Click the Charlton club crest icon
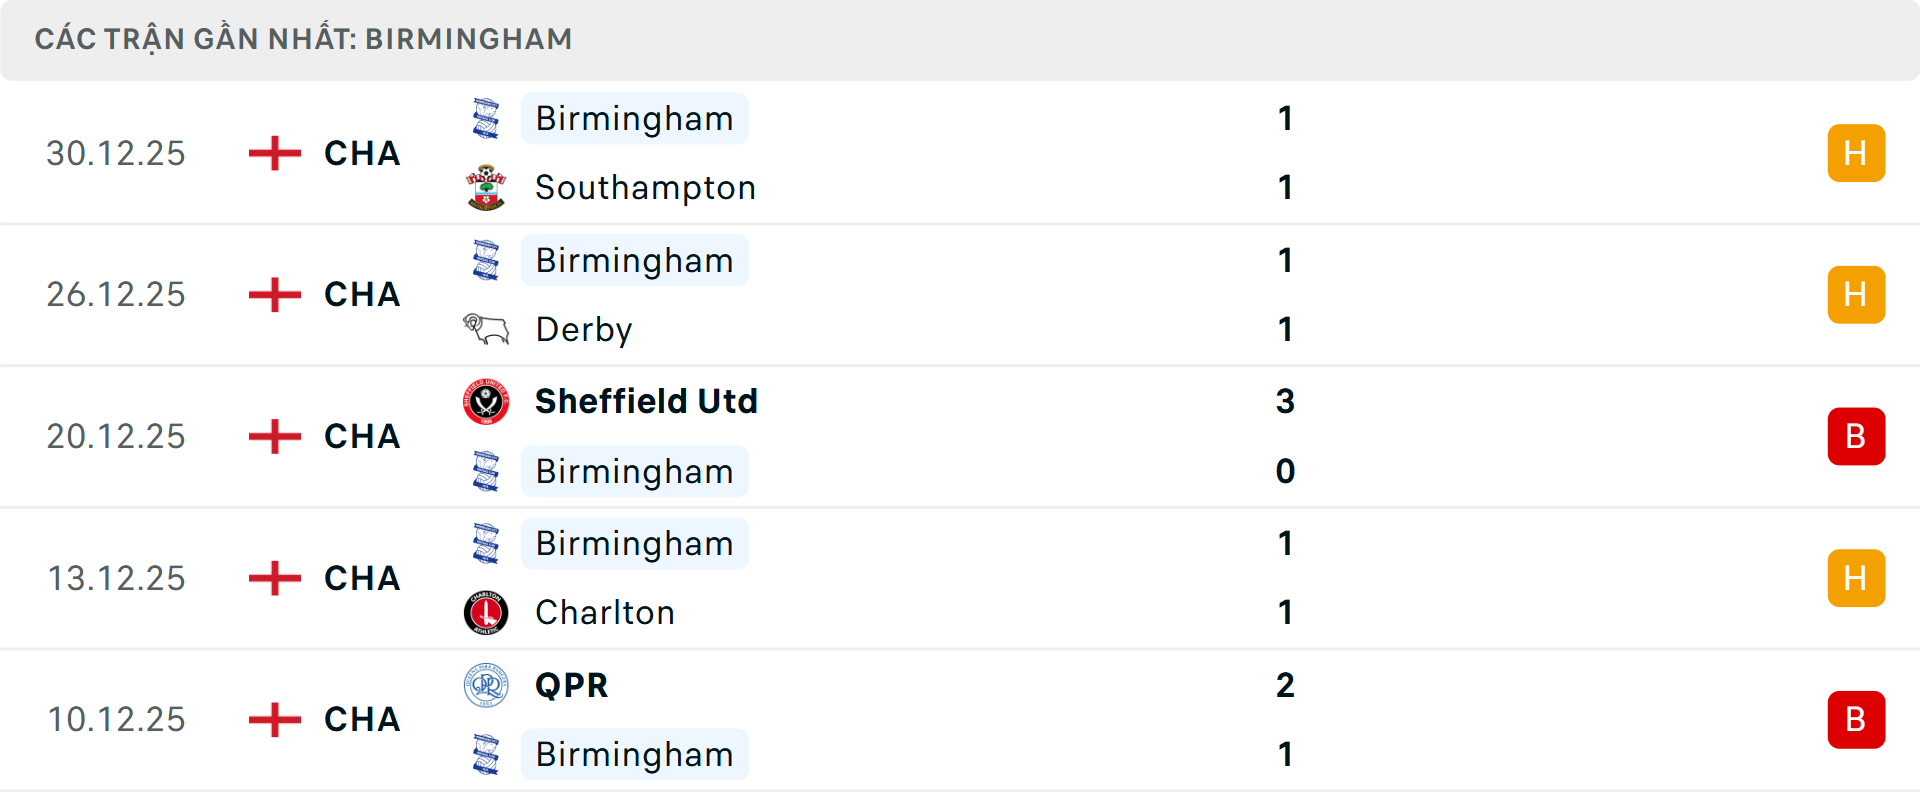The height and width of the screenshot is (792, 1920). coord(486,612)
